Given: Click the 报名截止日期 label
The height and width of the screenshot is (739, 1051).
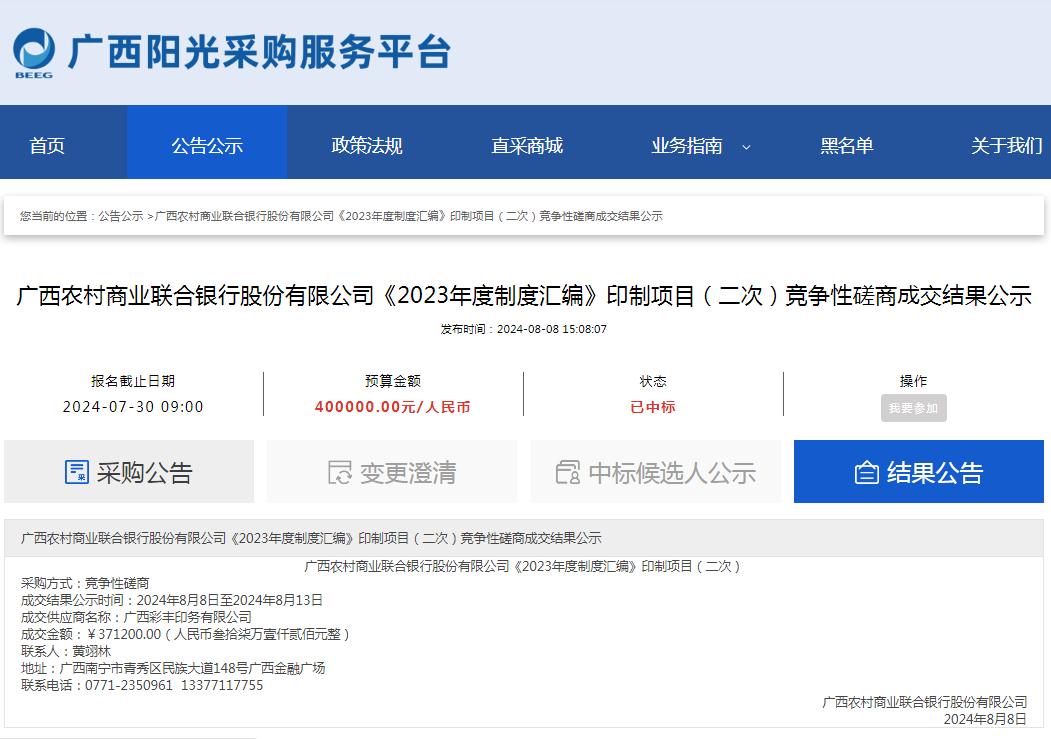Looking at the screenshot, I should tap(133, 381).
